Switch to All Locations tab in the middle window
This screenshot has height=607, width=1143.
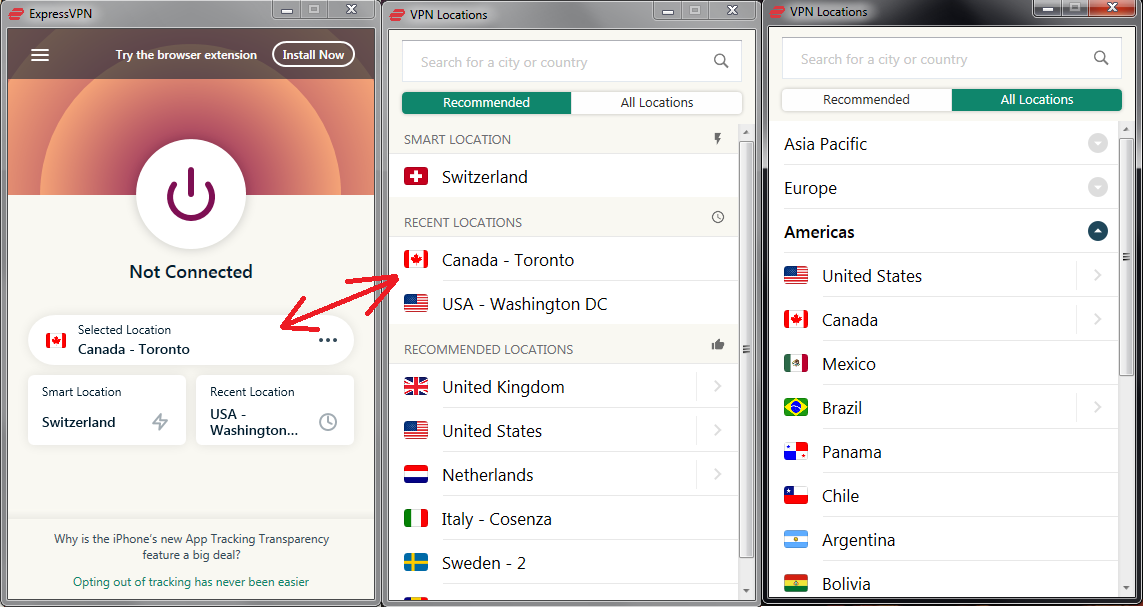[657, 103]
